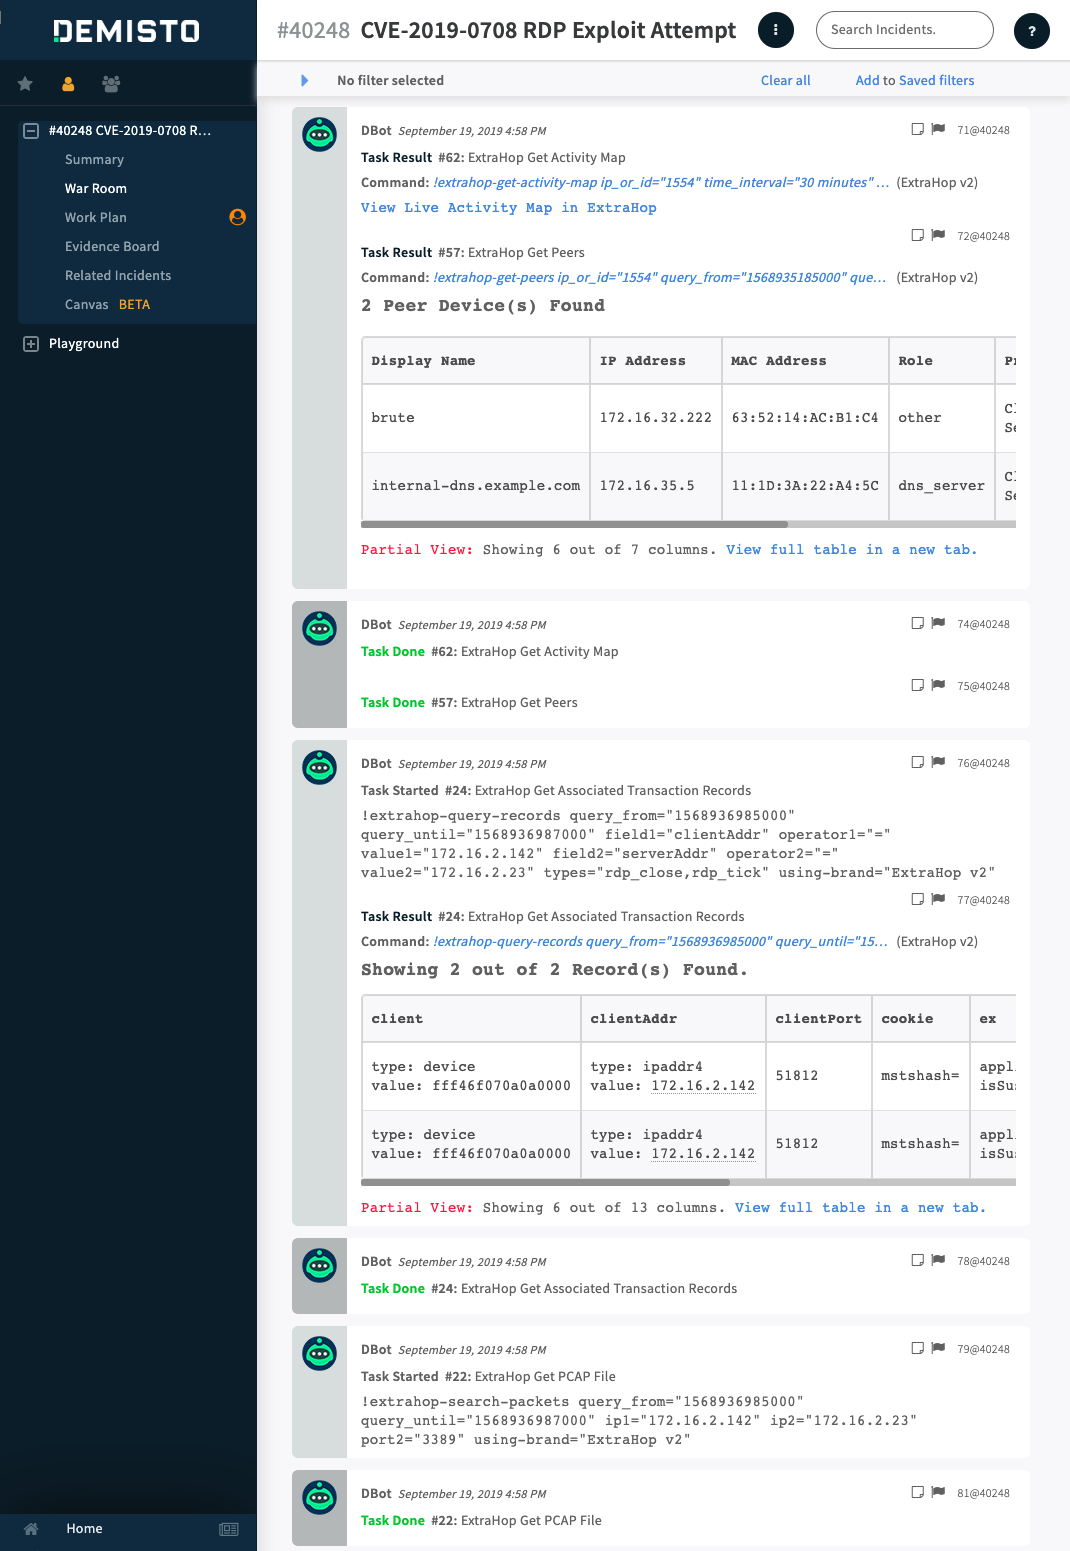Click MAC address 63:52:14:AC:B1:C4 cell
The height and width of the screenshot is (1551, 1070).
point(805,417)
